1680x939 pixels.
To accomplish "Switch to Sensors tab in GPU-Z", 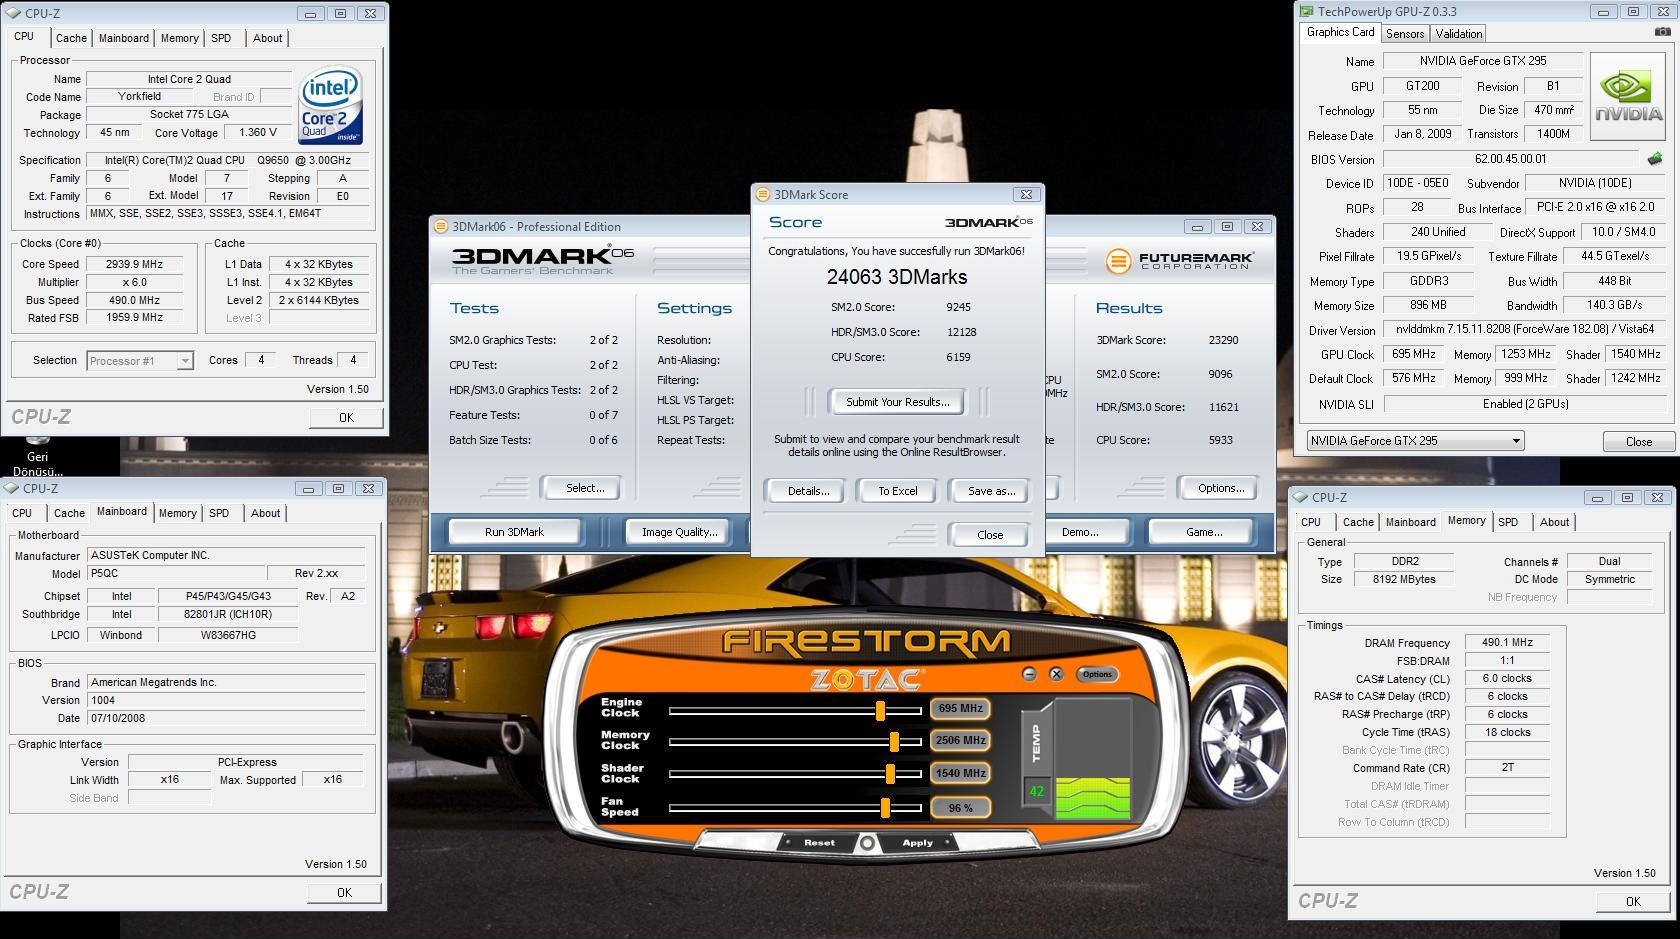I will coord(1404,33).
